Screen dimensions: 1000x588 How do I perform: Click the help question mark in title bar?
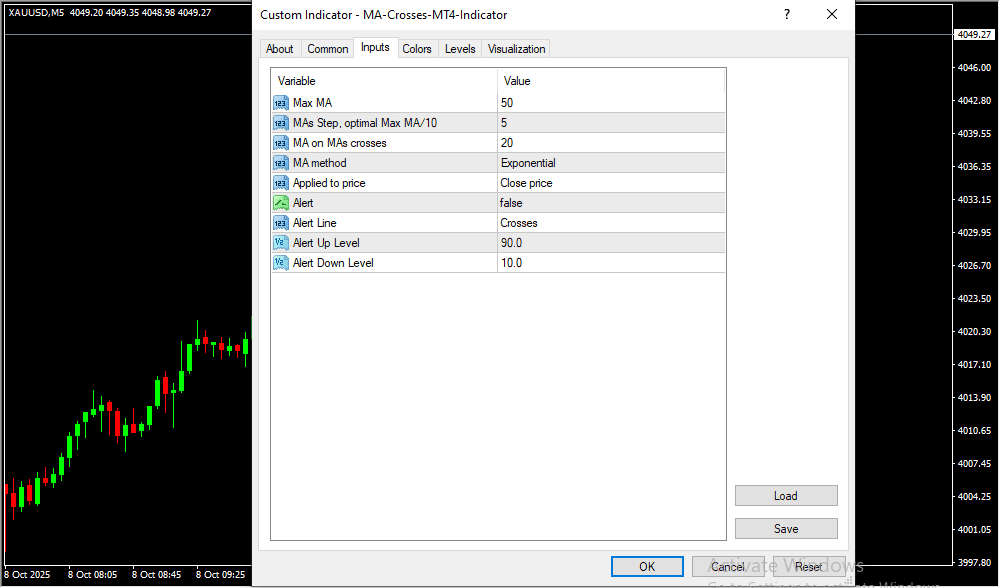pyautogui.click(x=787, y=14)
